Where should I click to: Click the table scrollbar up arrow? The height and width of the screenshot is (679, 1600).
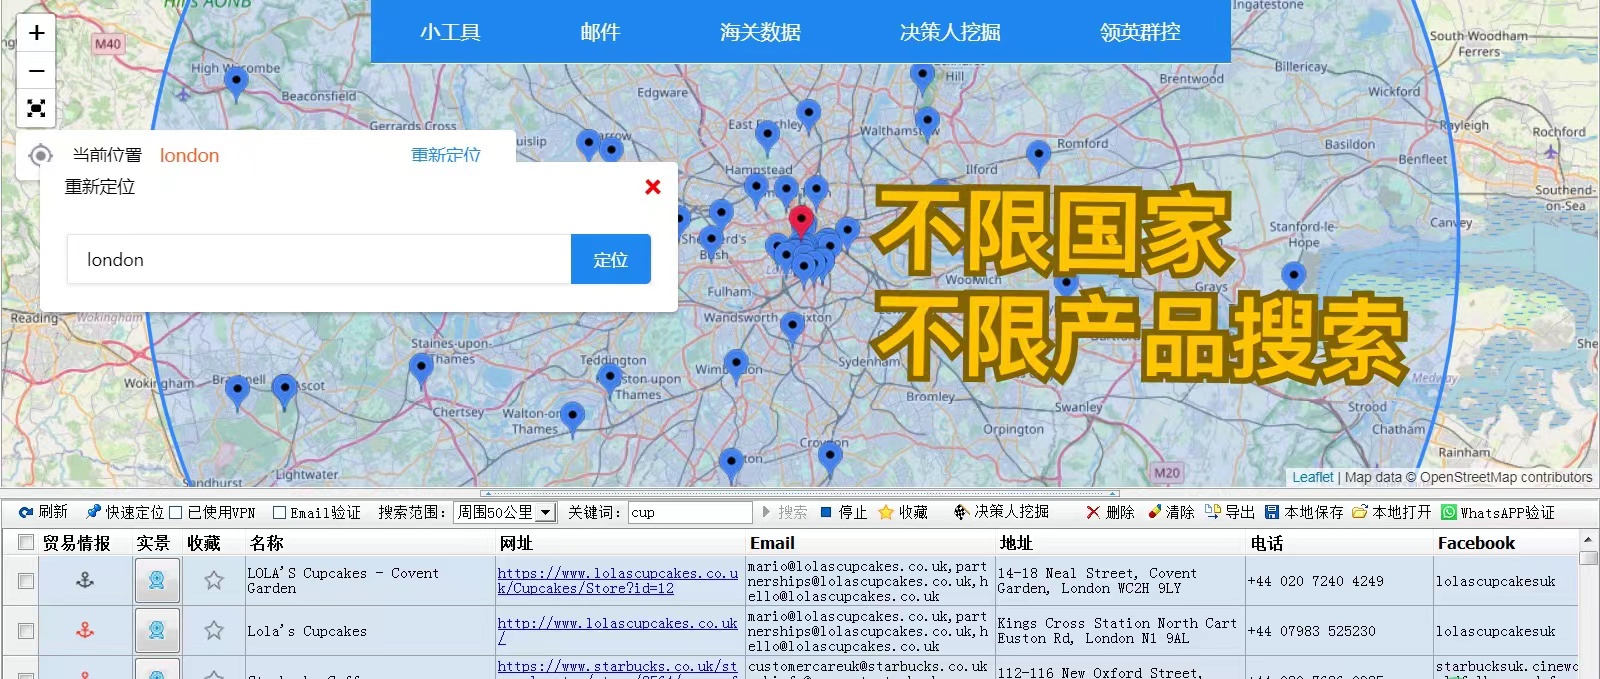click(1589, 540)
